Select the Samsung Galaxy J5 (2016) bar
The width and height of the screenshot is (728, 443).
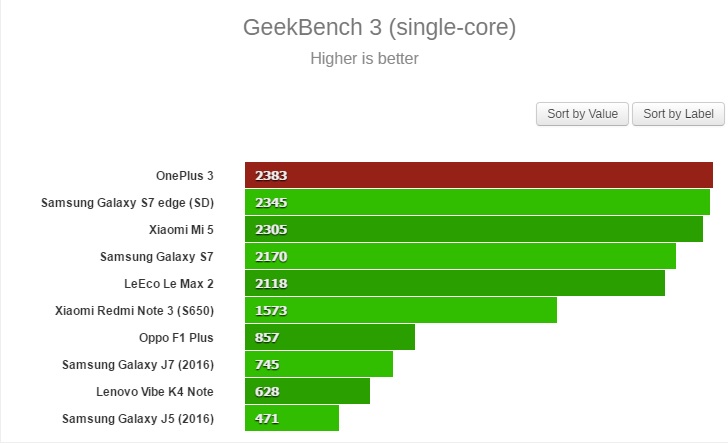[x=291, y=418]
